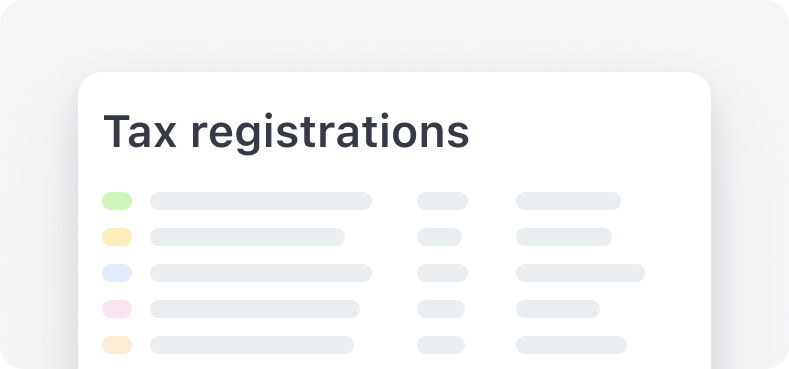The width and height of the screenshot is (789, 369).
Task: Open the name placeholder in pink row
Action: [x=255, y=309]
